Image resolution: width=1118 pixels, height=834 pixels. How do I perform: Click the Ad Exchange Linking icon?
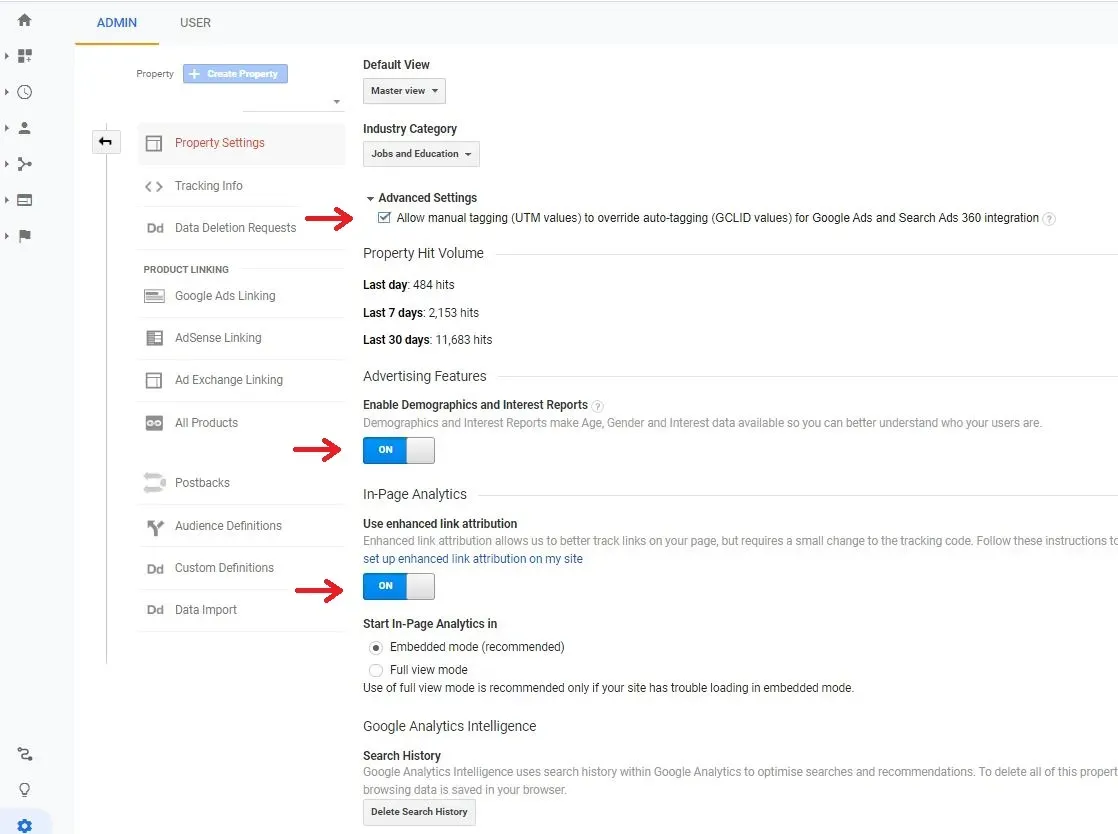coord(154,380)
